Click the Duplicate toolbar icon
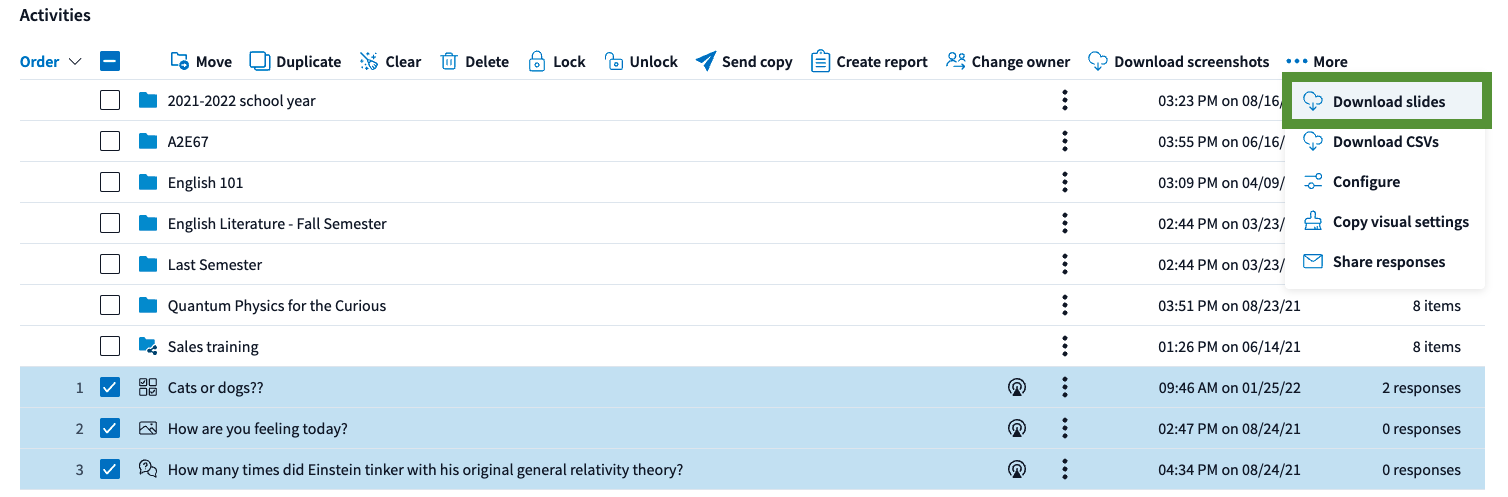Image resolution: width=1508 pixels, height=497 pixels. [x=260, y=62]
